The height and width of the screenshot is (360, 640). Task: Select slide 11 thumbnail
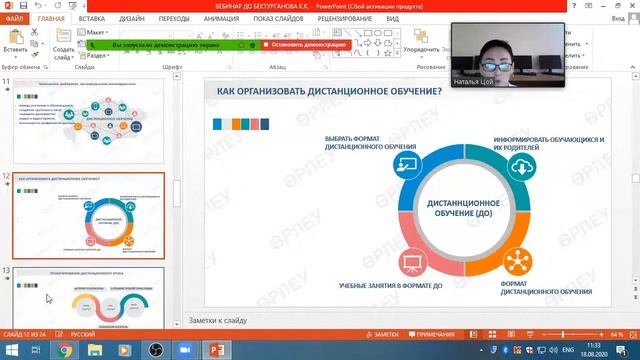click(89, 121)
